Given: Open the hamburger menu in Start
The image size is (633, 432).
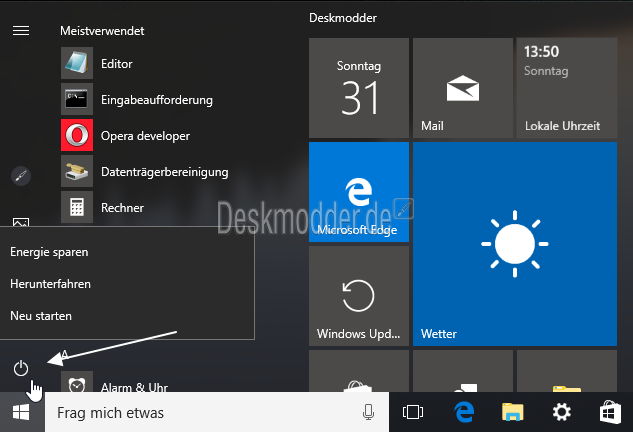Looking at the screenshot, I should pos(21,31).
